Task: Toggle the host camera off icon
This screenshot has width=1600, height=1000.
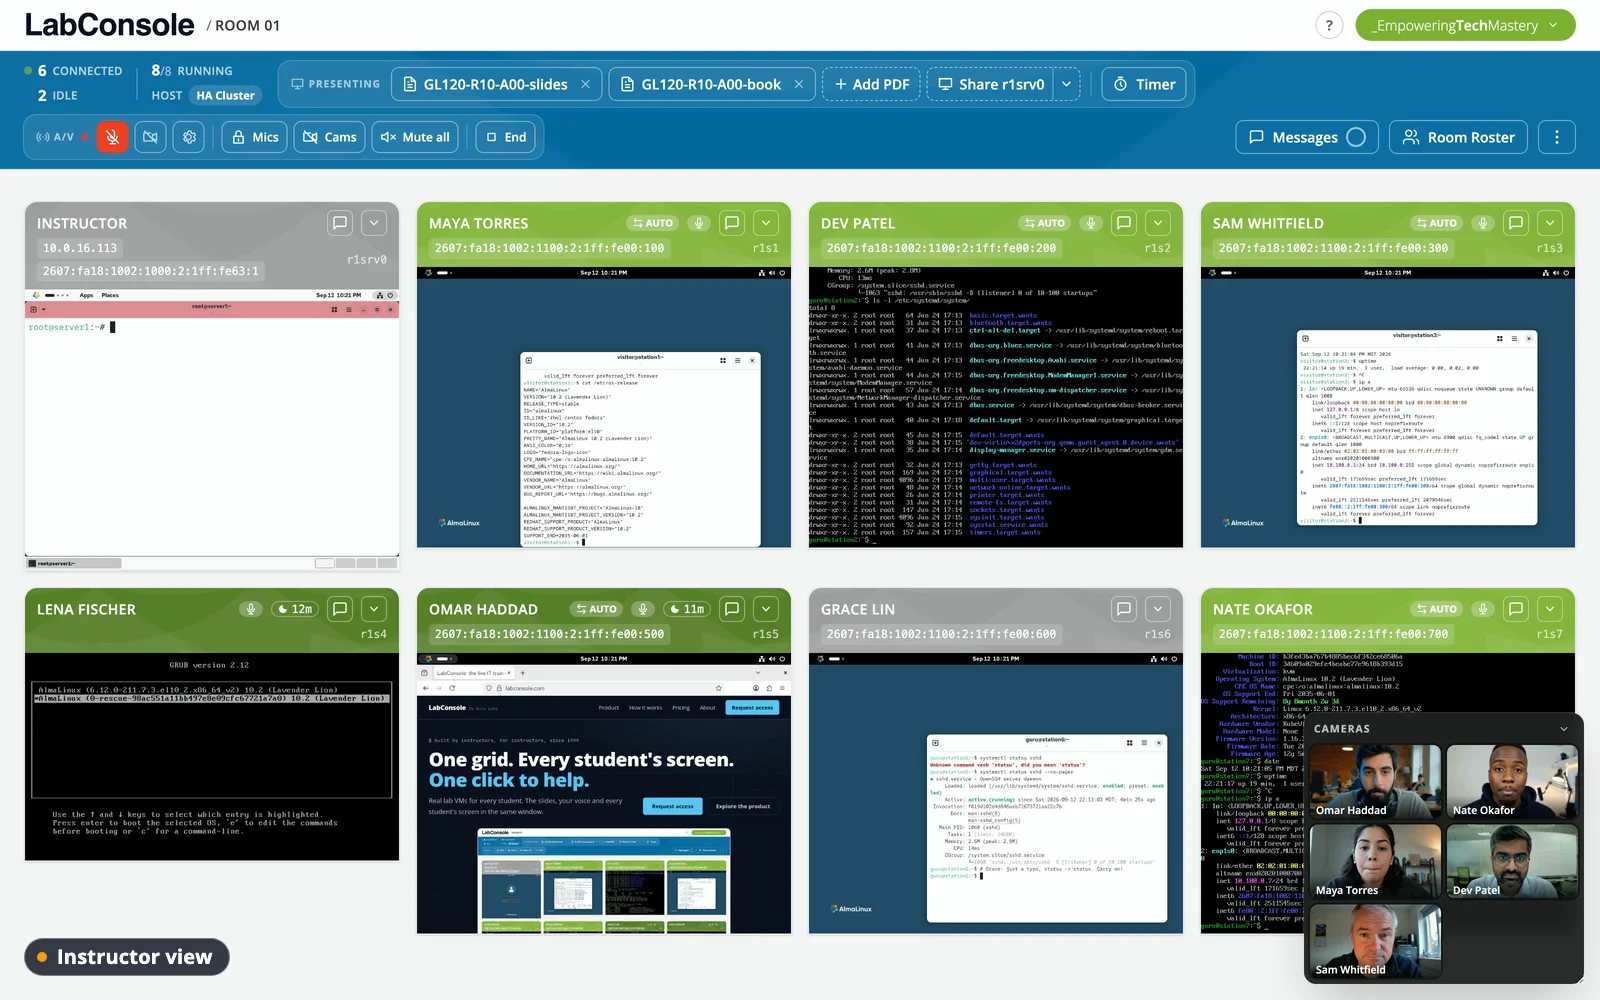Action: pyautogui.click(x=150, y=137)
